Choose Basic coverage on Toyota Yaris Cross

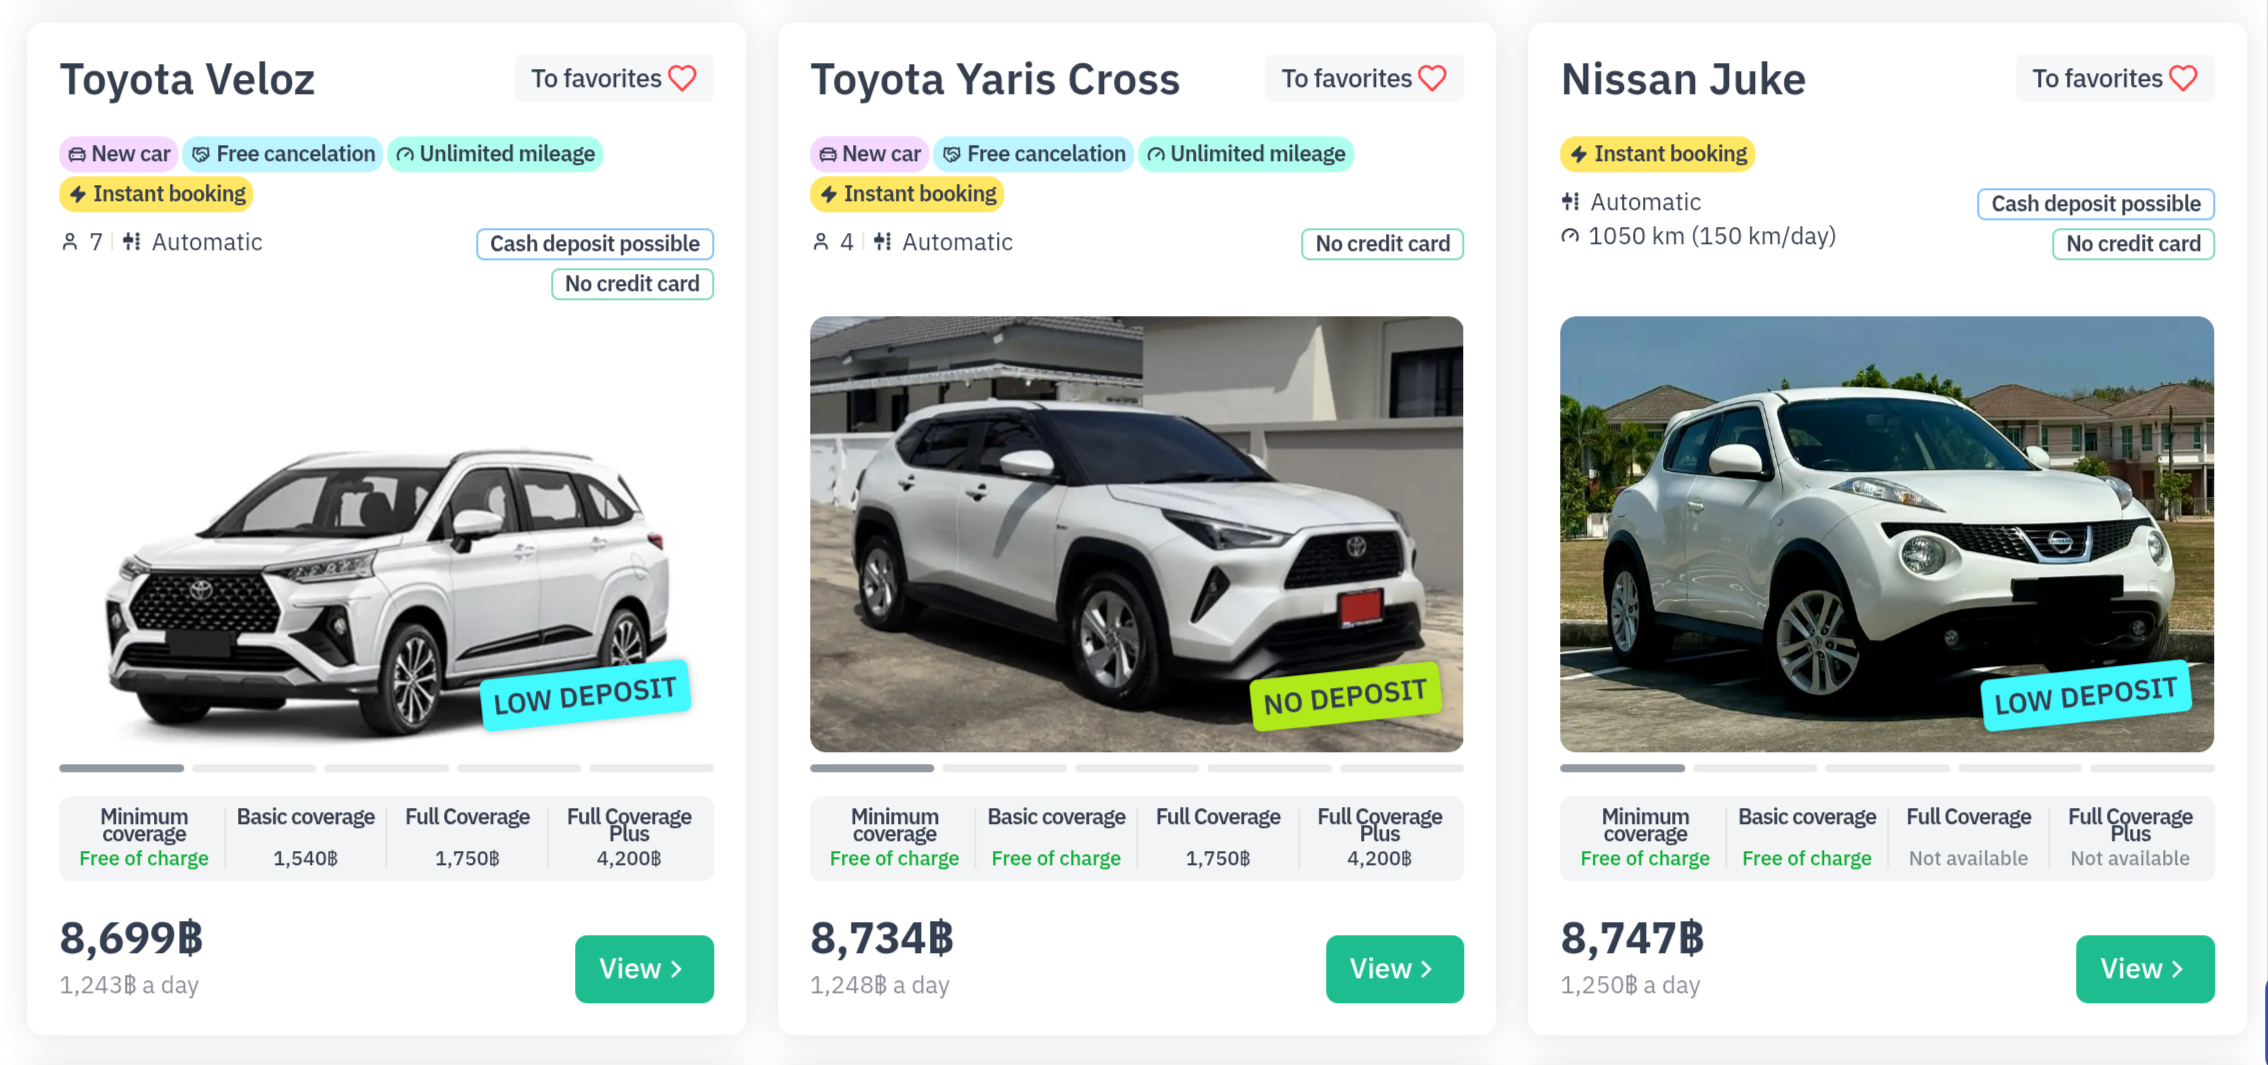tap(1056, 838)
